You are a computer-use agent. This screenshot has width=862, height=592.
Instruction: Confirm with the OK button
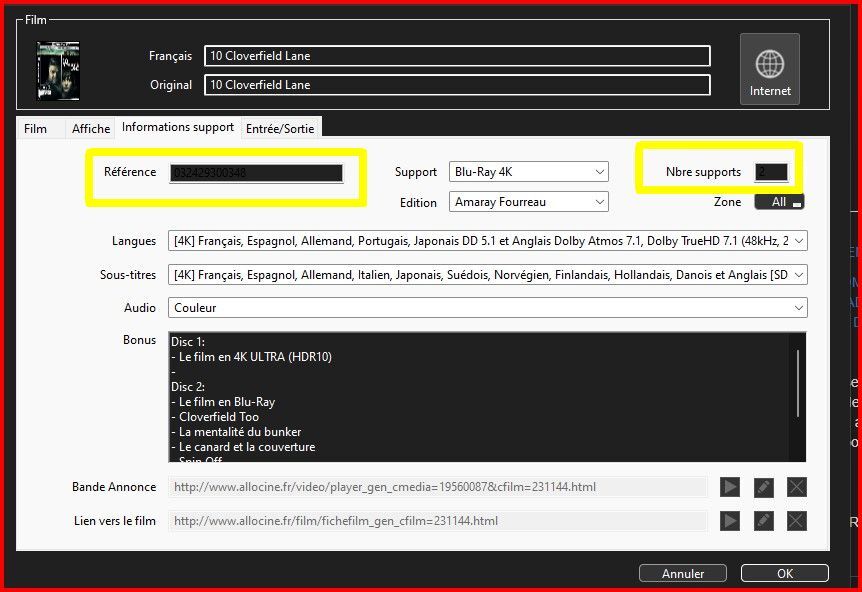(x=784, y=573)
